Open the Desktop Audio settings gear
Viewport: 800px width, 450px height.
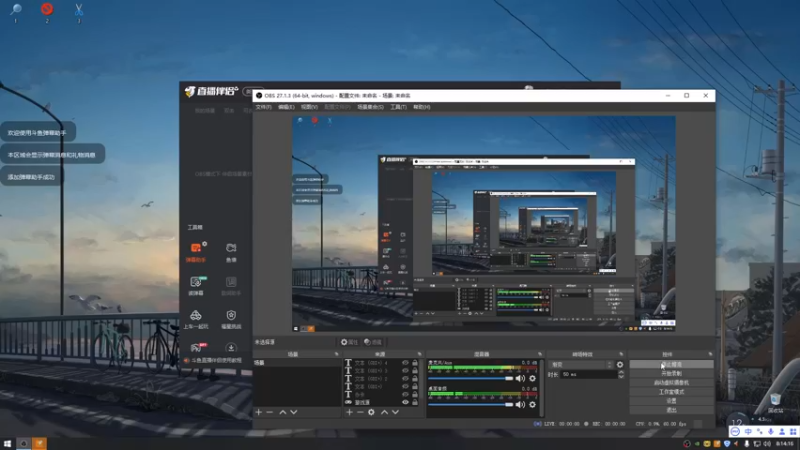tap(533, 405)
